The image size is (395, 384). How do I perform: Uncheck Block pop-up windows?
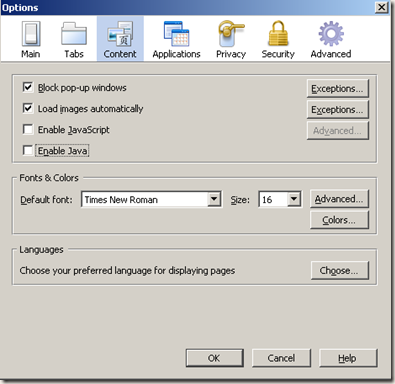tap(28, 87)
